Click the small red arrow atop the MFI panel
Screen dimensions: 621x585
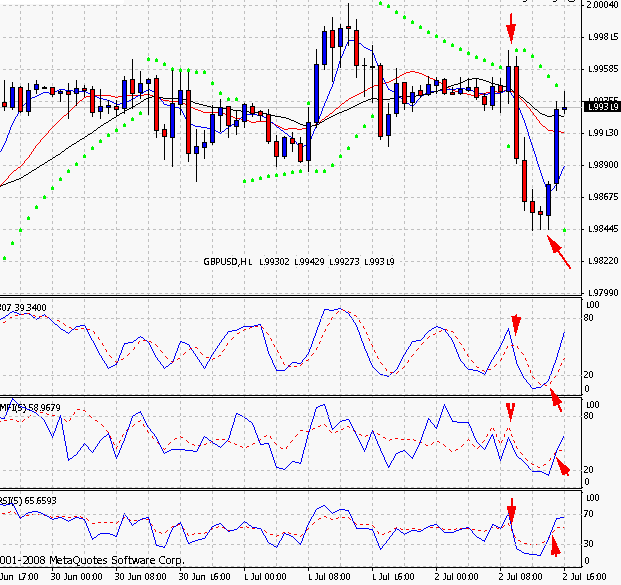pyautogui.click(x=510, y=411)
